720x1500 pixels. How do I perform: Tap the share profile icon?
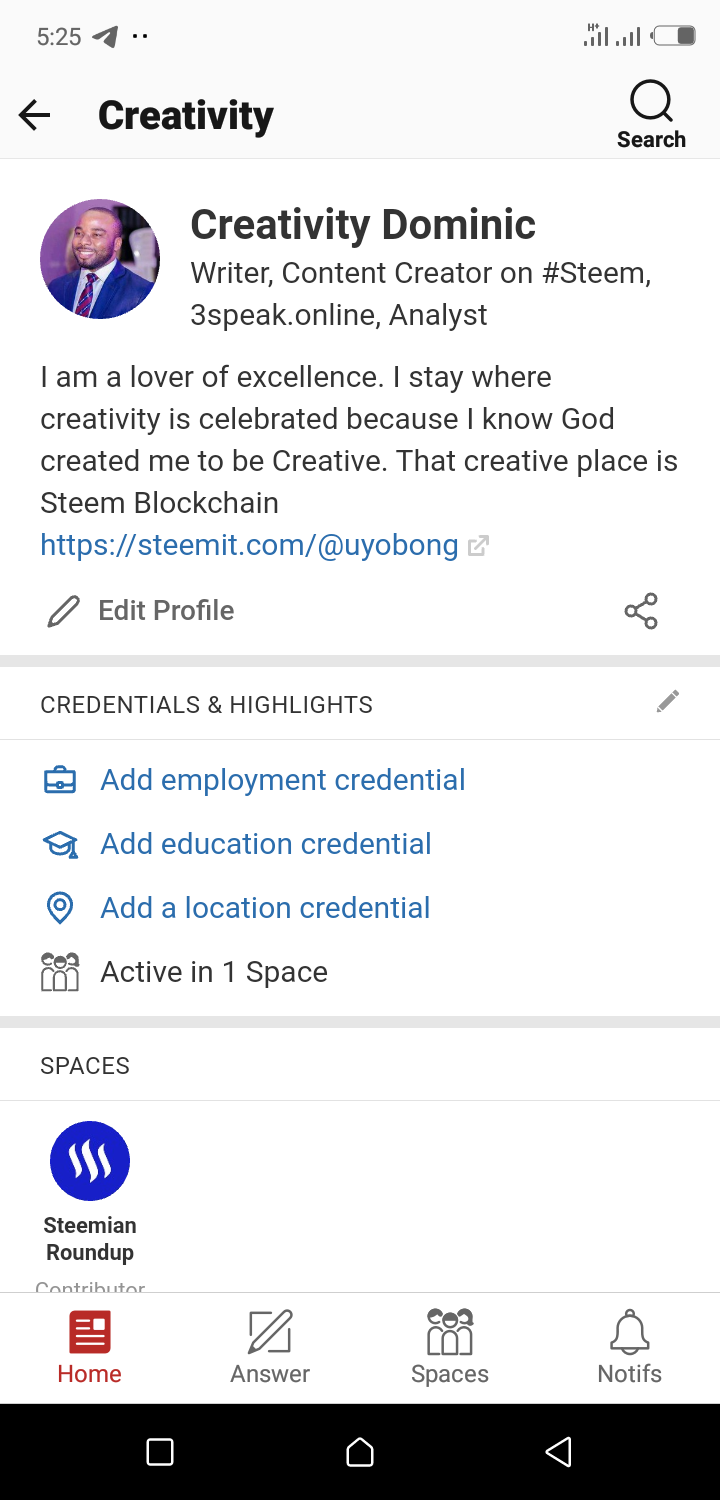[x=641, y=611]
